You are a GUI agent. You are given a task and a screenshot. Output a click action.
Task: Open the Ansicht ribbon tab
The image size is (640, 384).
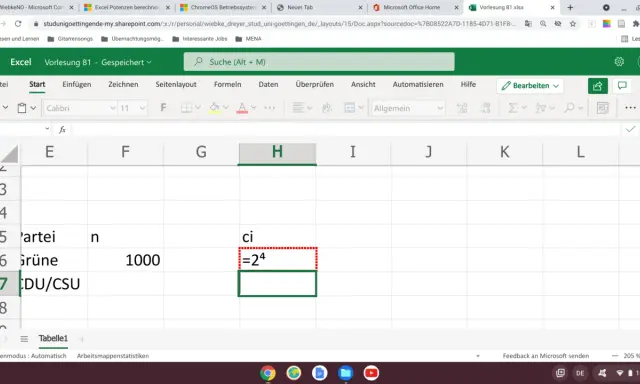pos(363,84)
